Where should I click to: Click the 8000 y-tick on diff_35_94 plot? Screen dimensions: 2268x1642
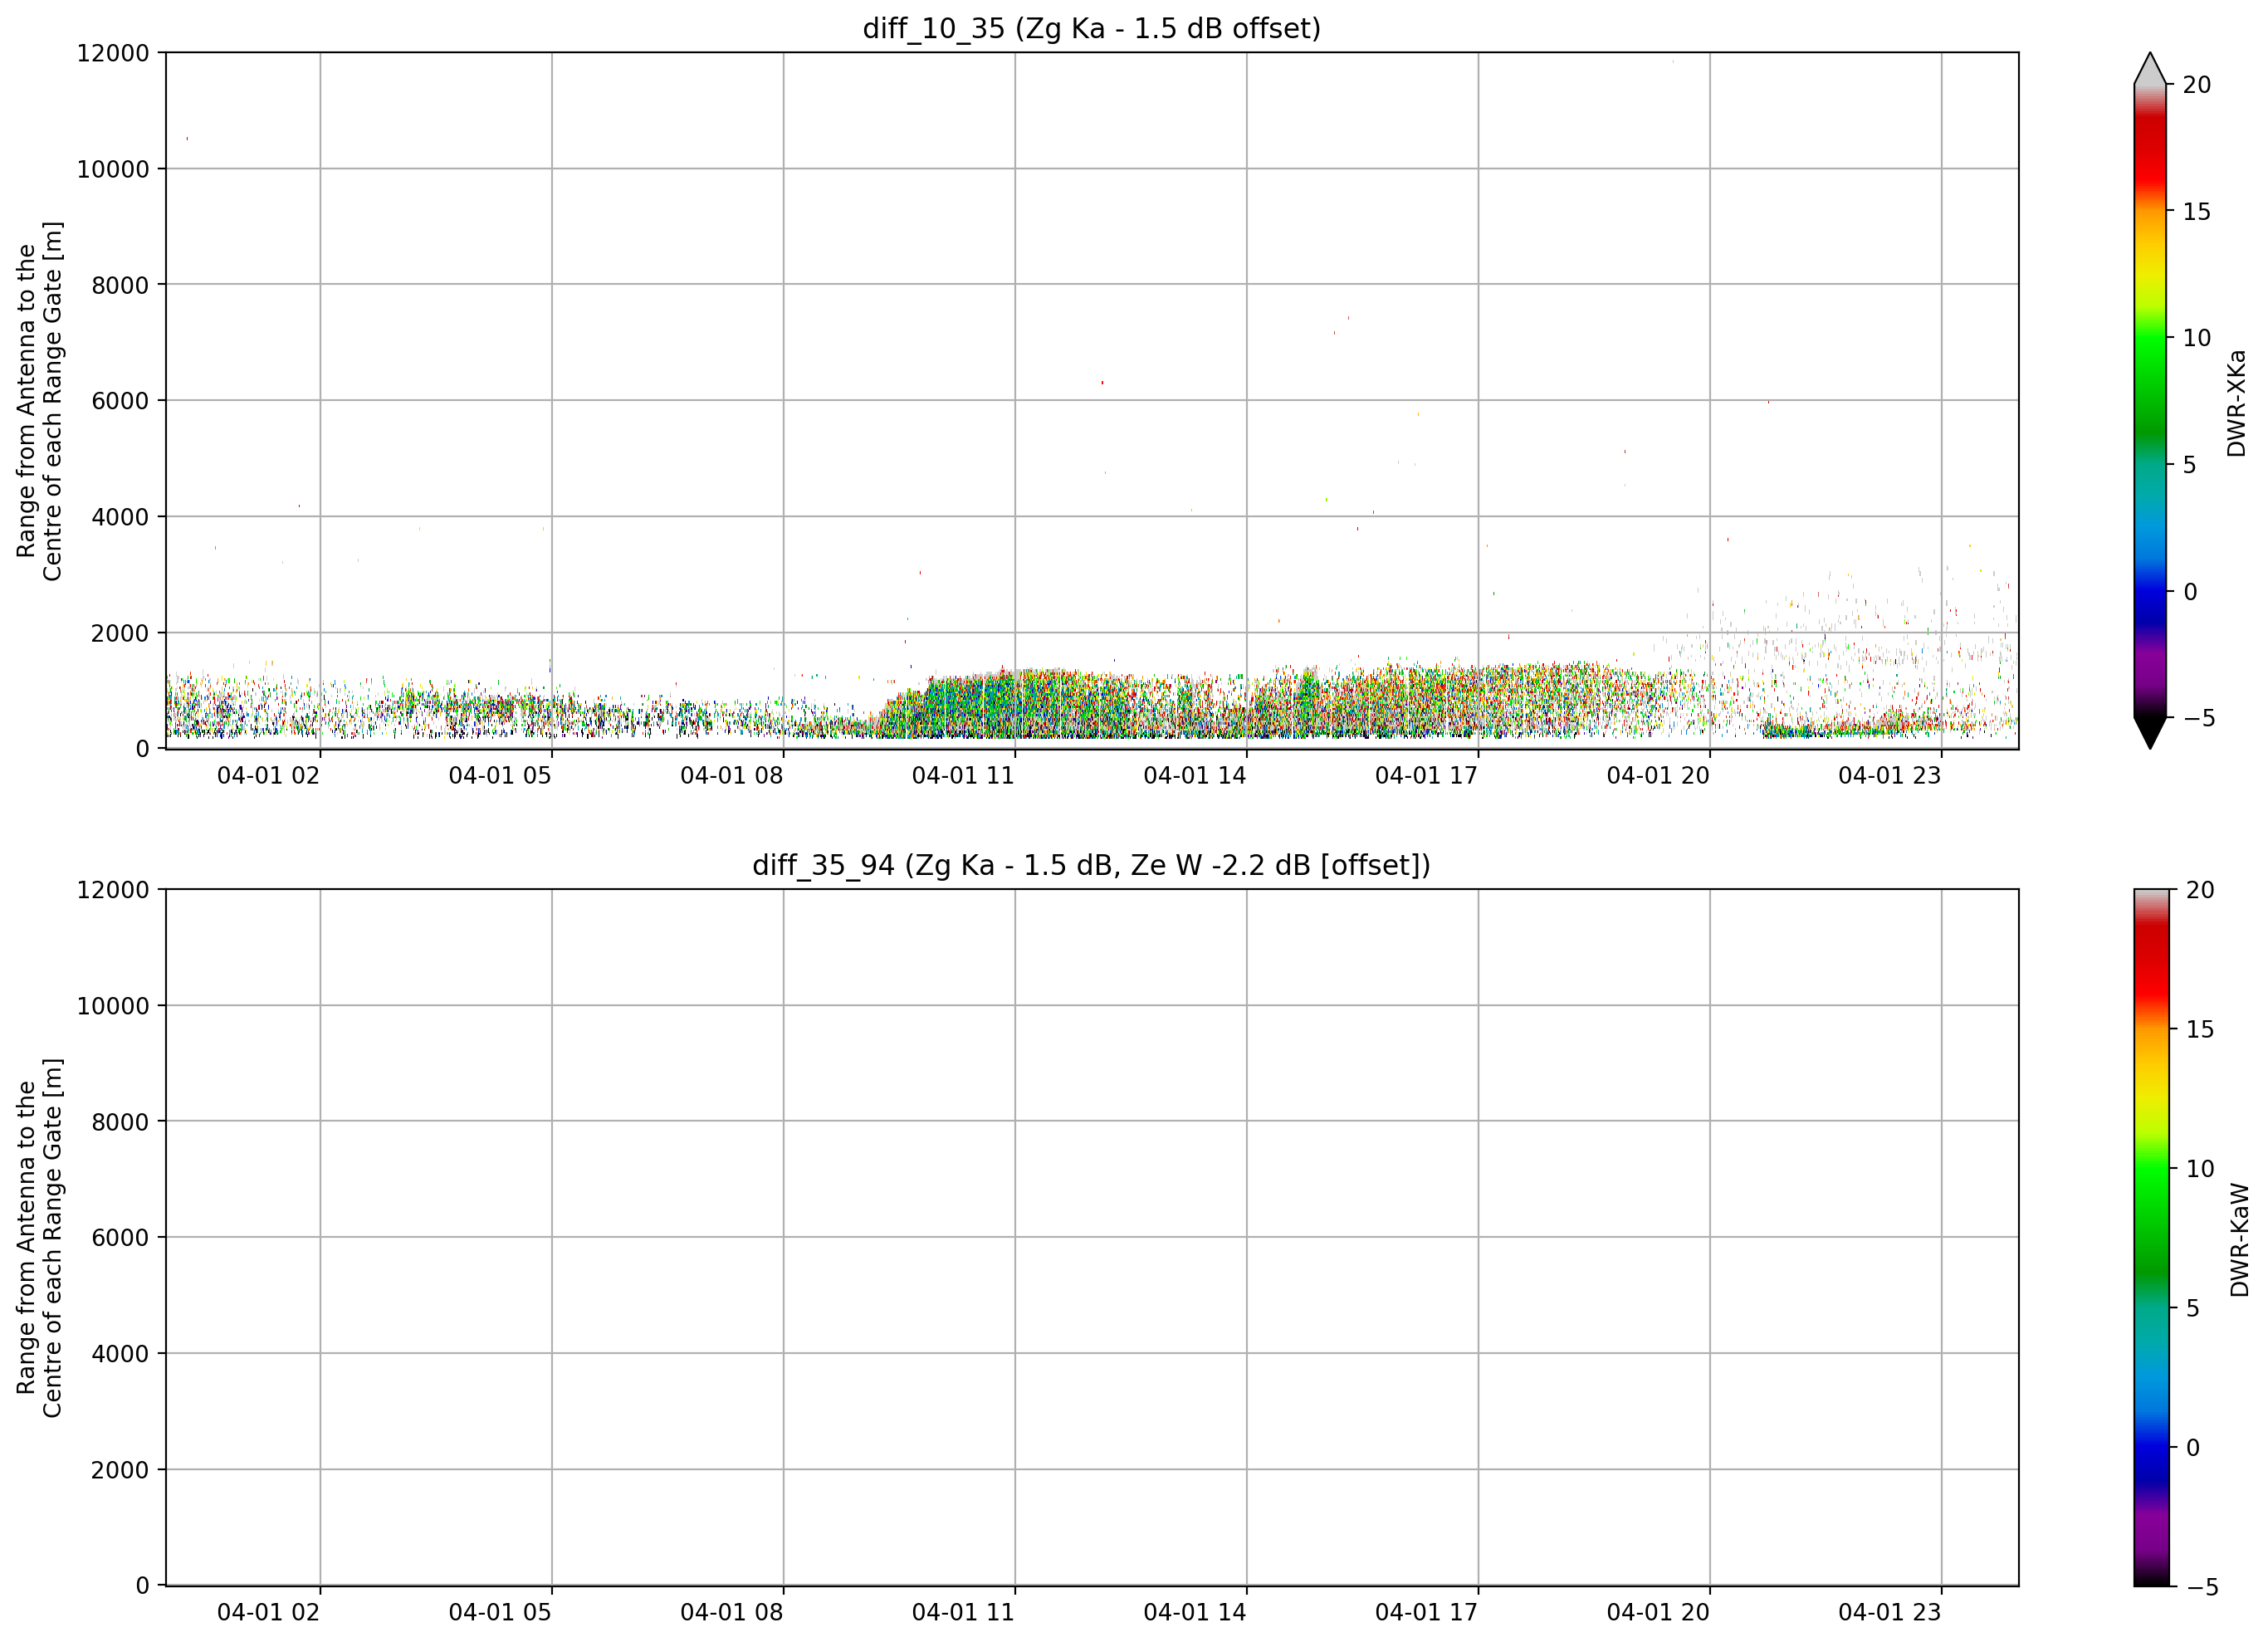[x=120, y=1122]
